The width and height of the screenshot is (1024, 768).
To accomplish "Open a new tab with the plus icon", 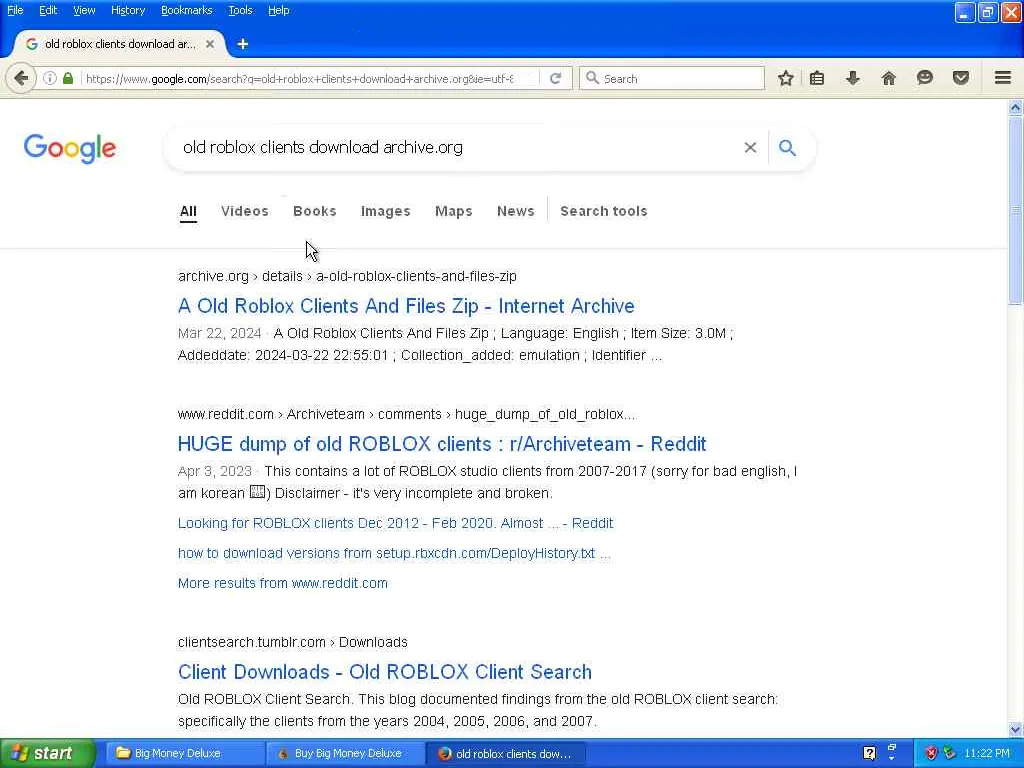I will pyautogui.click(x=243, y=44).
